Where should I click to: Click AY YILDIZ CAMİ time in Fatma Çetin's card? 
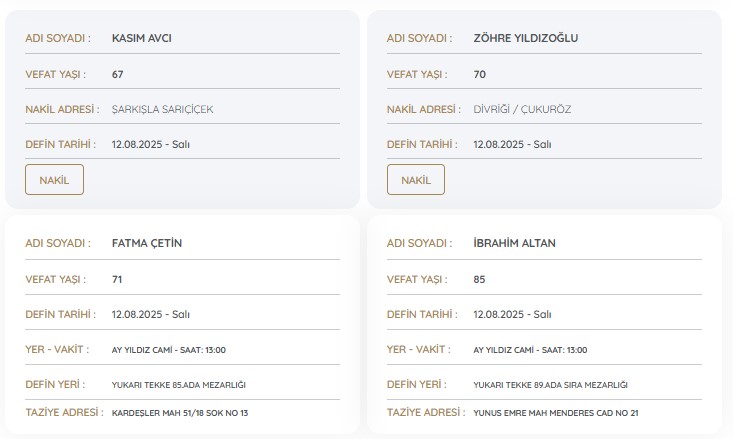click(169, 350)
